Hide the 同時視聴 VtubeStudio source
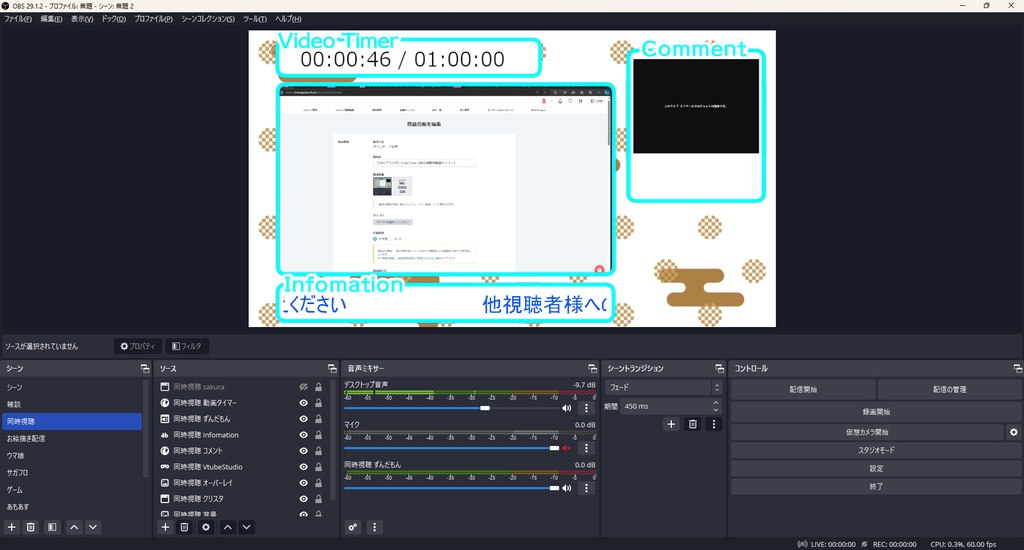Viewport: 1024px width, 550px height. click(x=303, y=467)
